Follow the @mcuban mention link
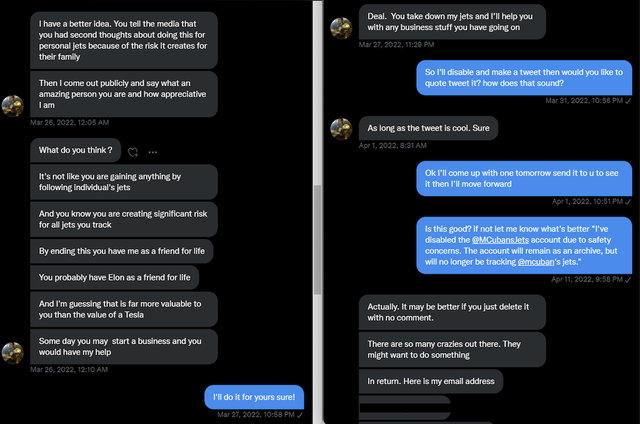Image resolution: width=640 pixels, height=424 pixels. 537,262
